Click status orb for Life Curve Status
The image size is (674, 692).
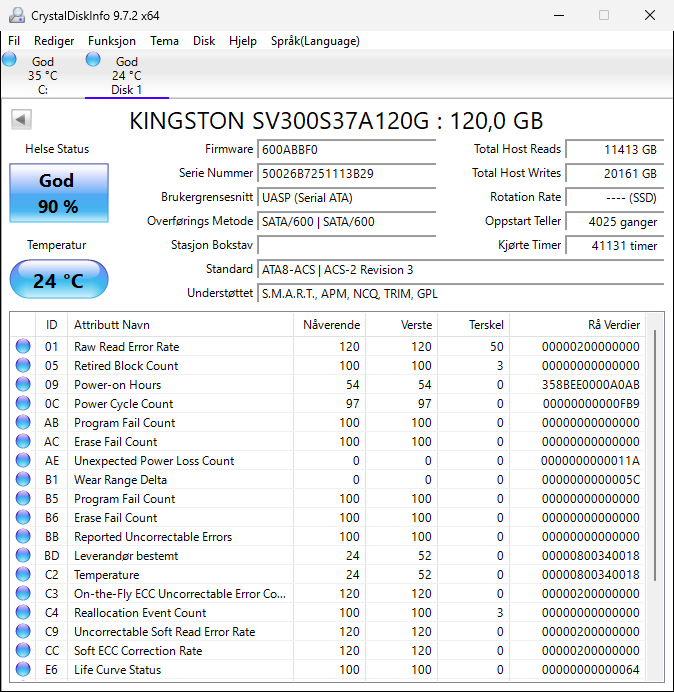(x=23, y=669)
